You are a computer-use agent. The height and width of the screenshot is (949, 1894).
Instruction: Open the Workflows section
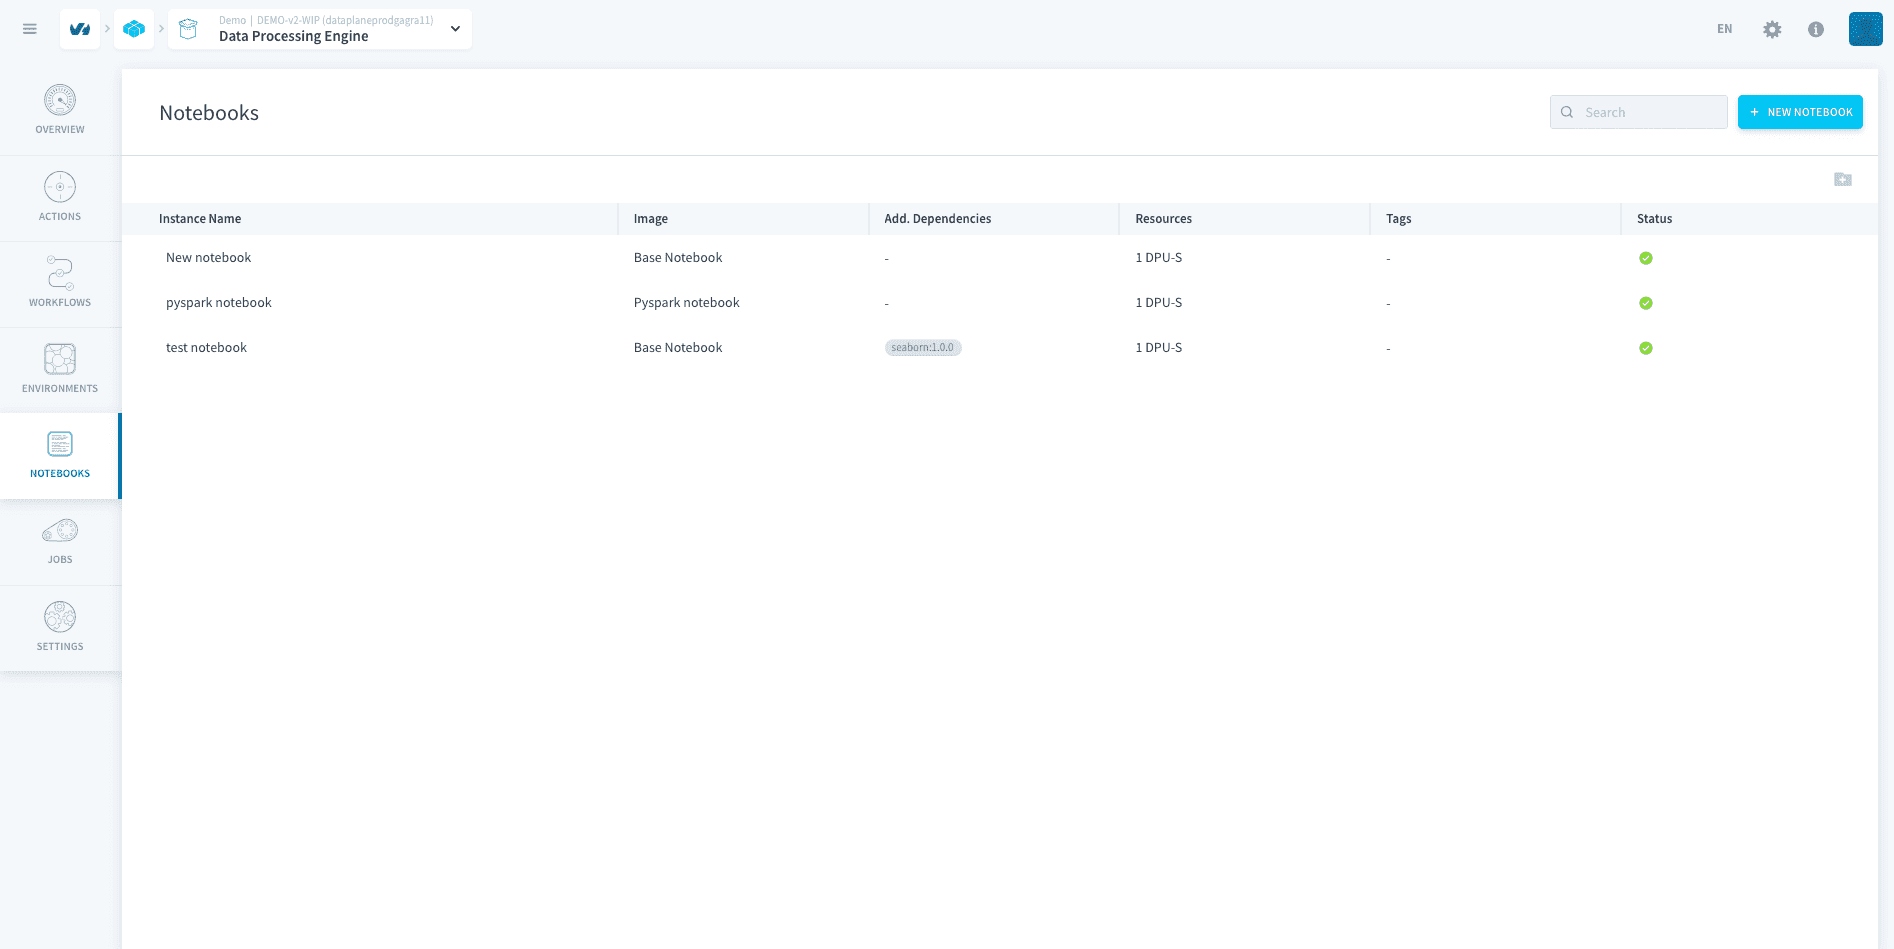pyautogui.click(x=60, y=284)
